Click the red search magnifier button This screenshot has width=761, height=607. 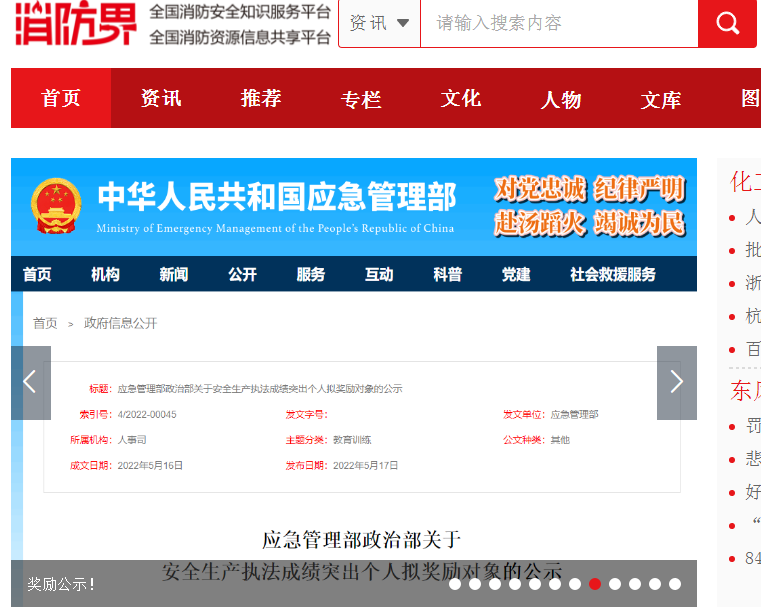[x=727, y=23]
